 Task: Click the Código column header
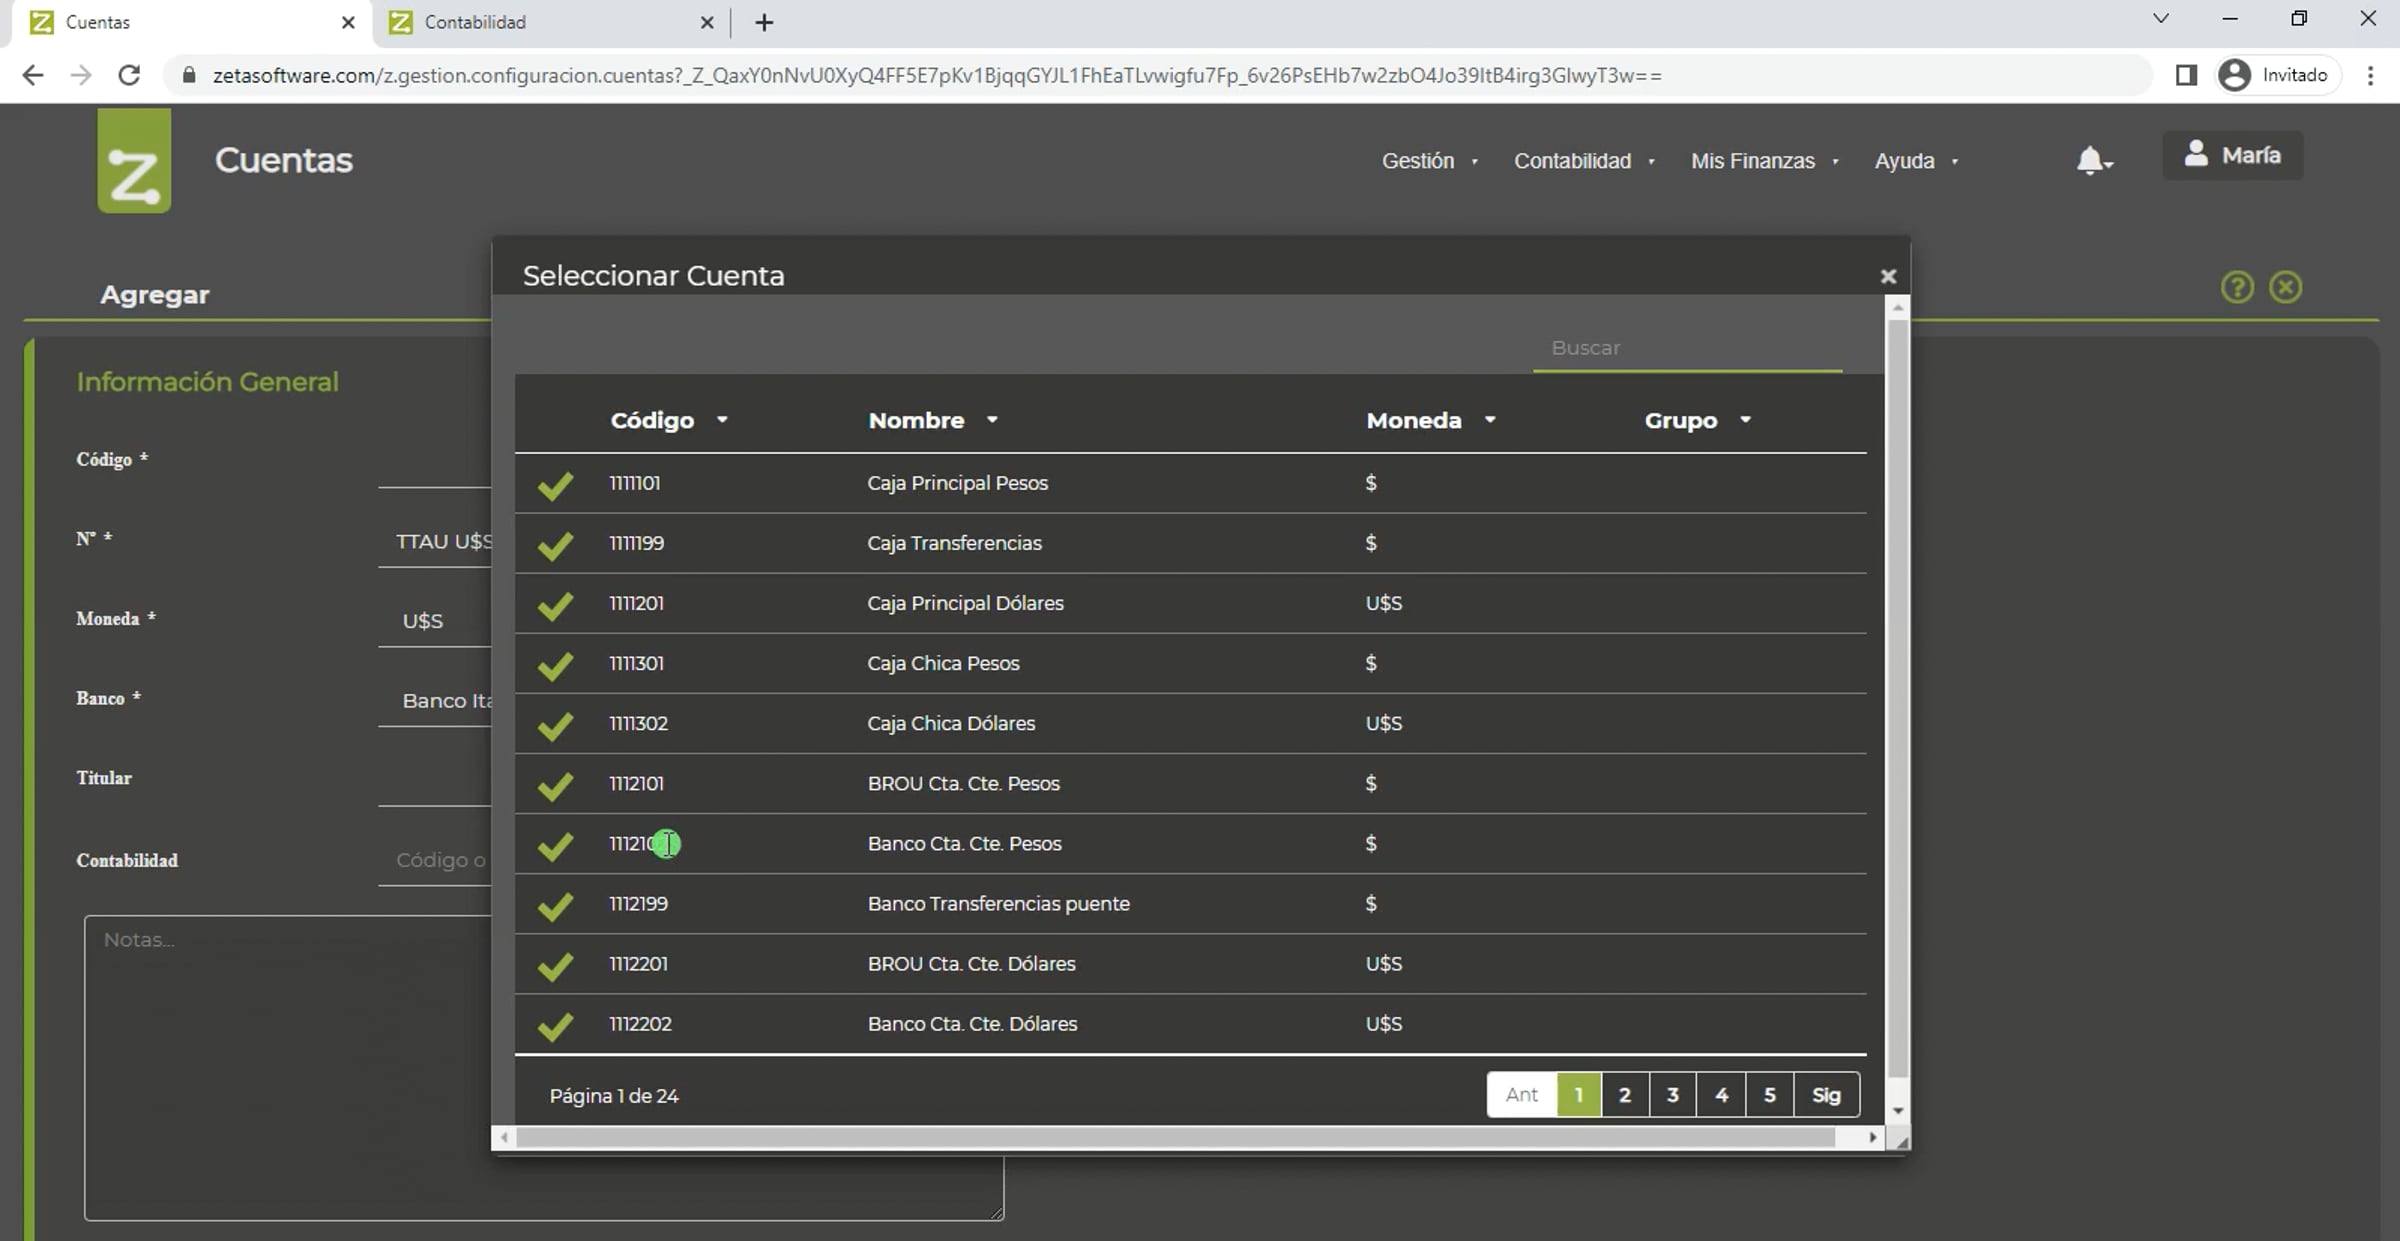point(653,420)
